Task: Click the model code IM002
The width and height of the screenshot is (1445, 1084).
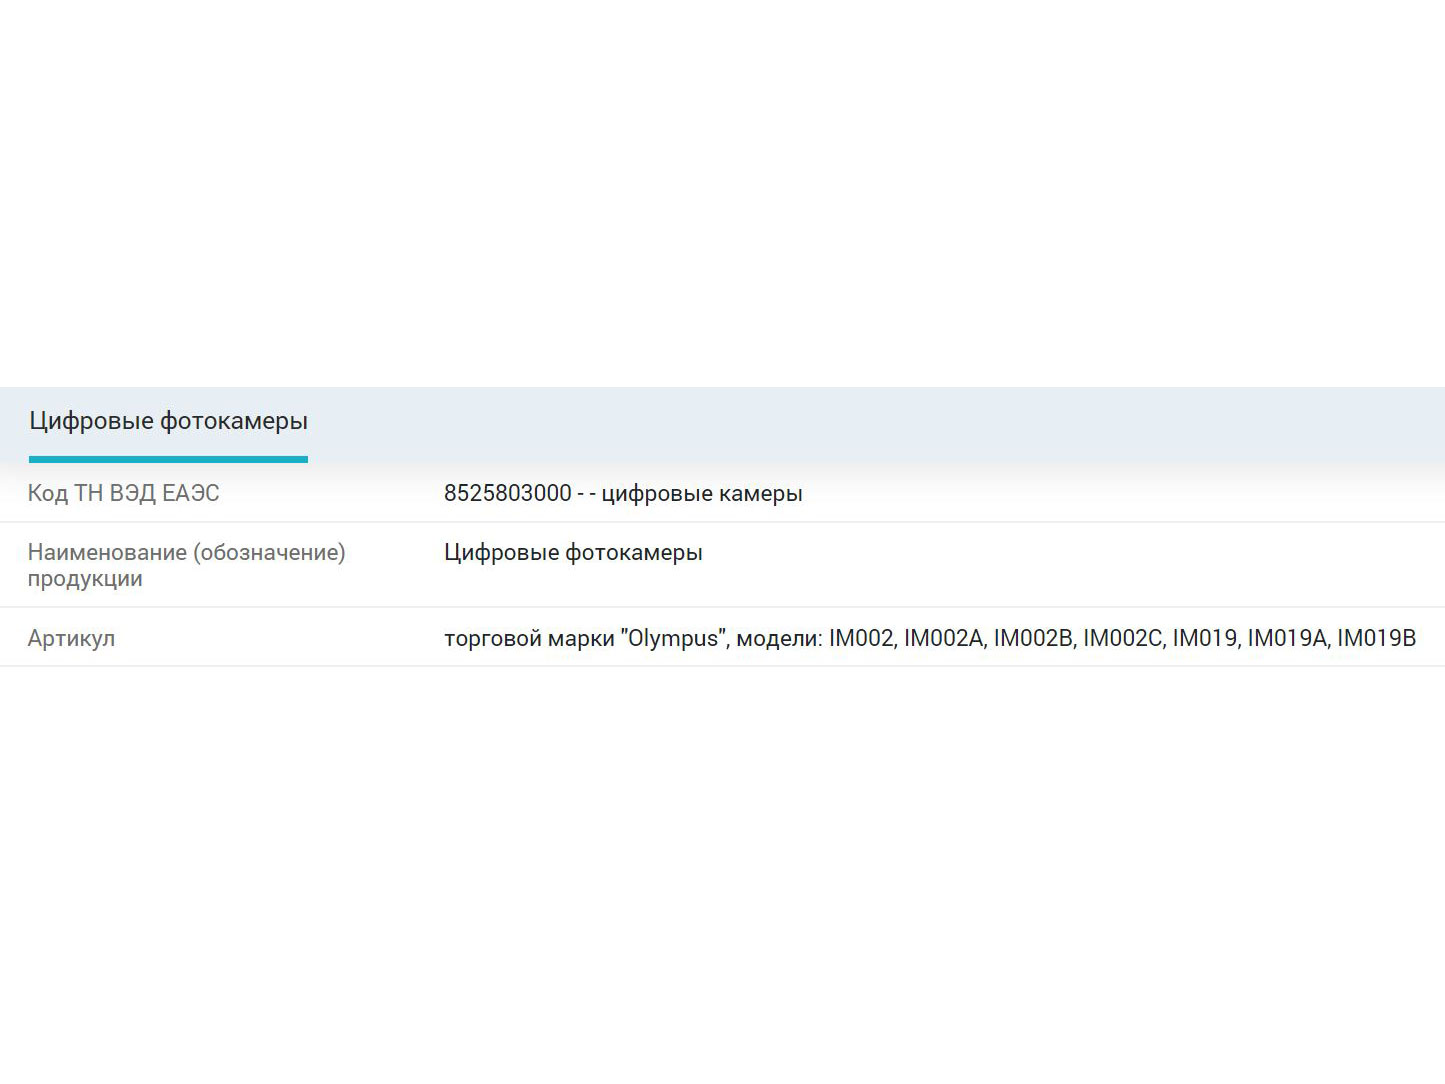Action: pyautogui.click(x=861, y=638)
